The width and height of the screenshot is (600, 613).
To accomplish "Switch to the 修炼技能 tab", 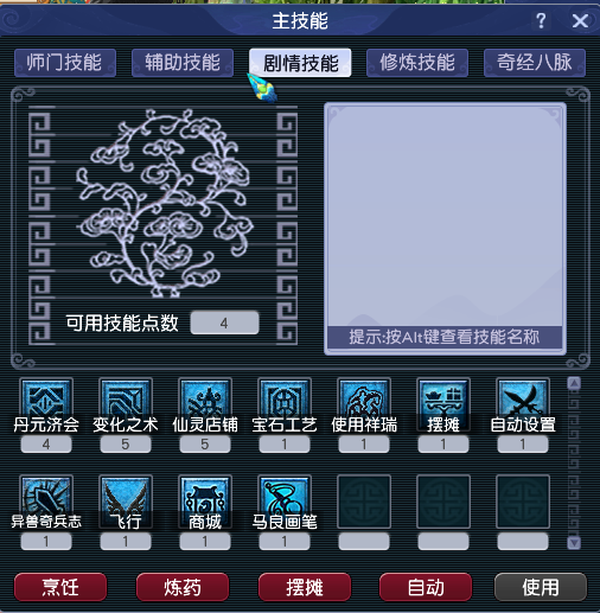I will 417,63.
